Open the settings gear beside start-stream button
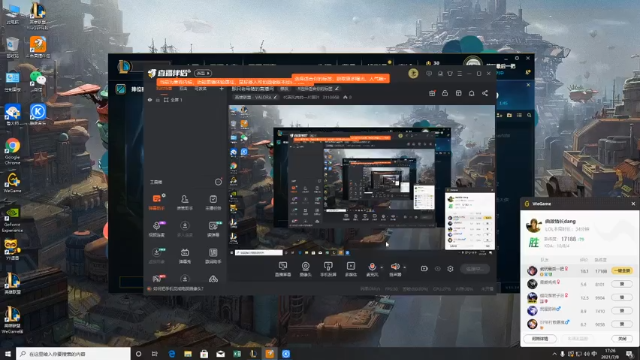 tap(450, 269)
